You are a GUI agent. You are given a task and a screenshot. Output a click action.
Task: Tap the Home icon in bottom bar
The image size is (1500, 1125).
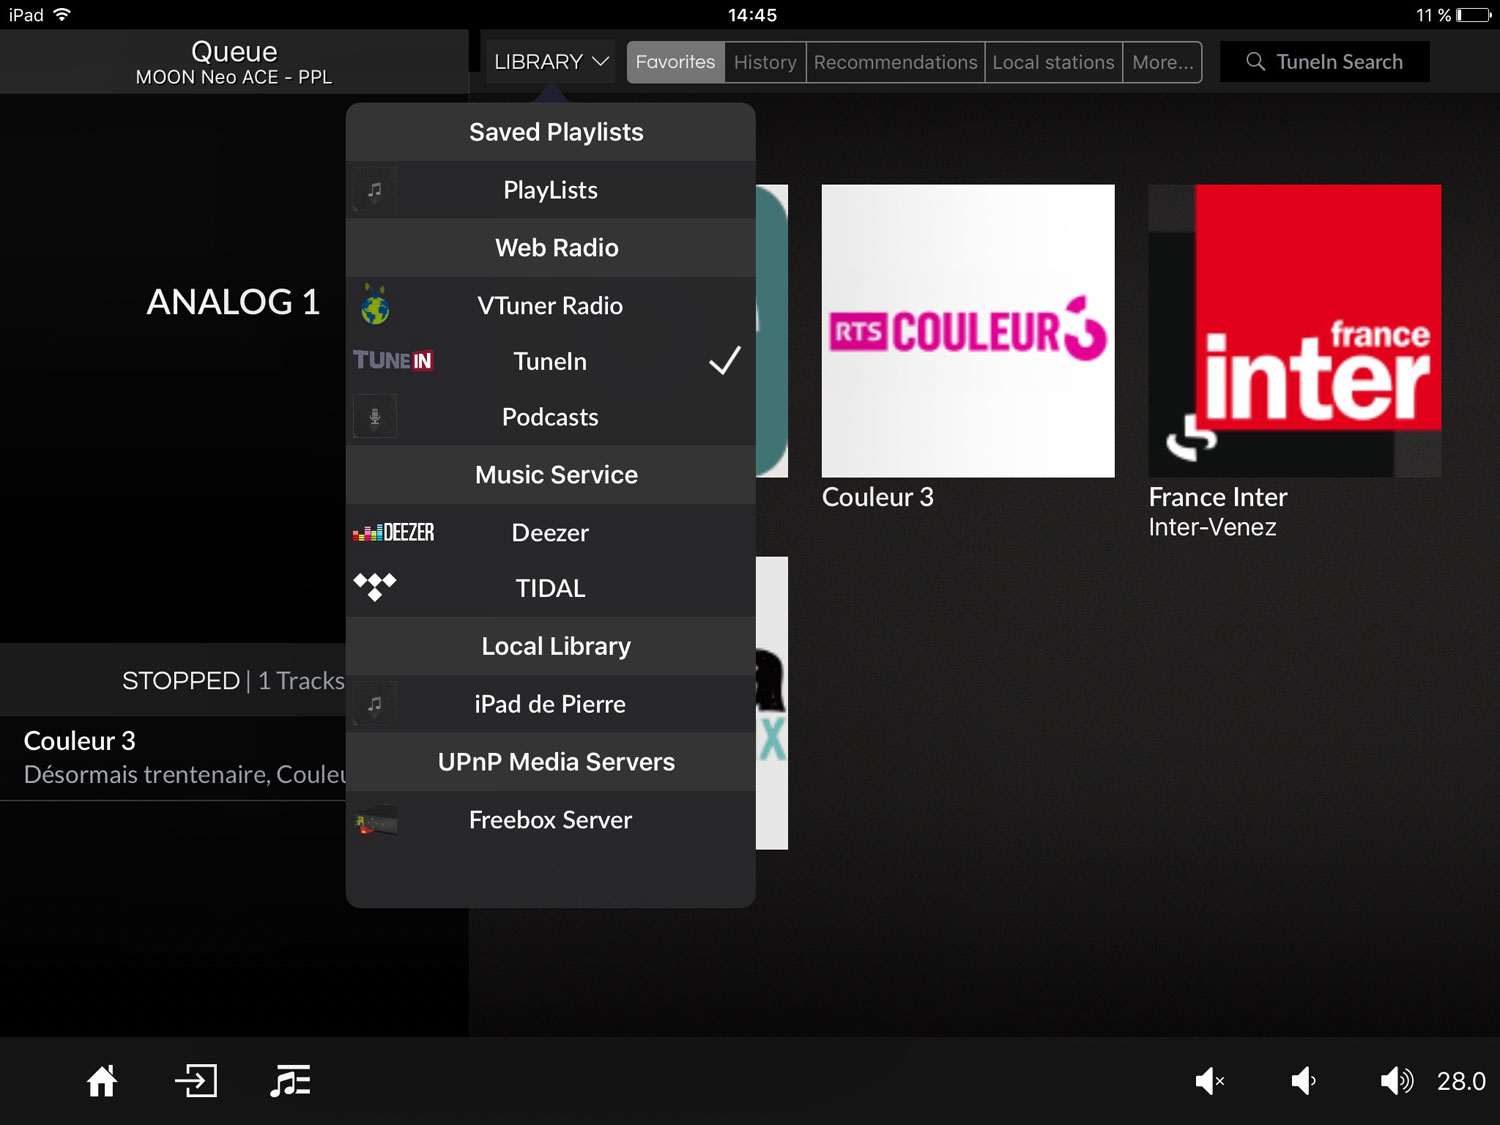click(x=102, y=1081)
